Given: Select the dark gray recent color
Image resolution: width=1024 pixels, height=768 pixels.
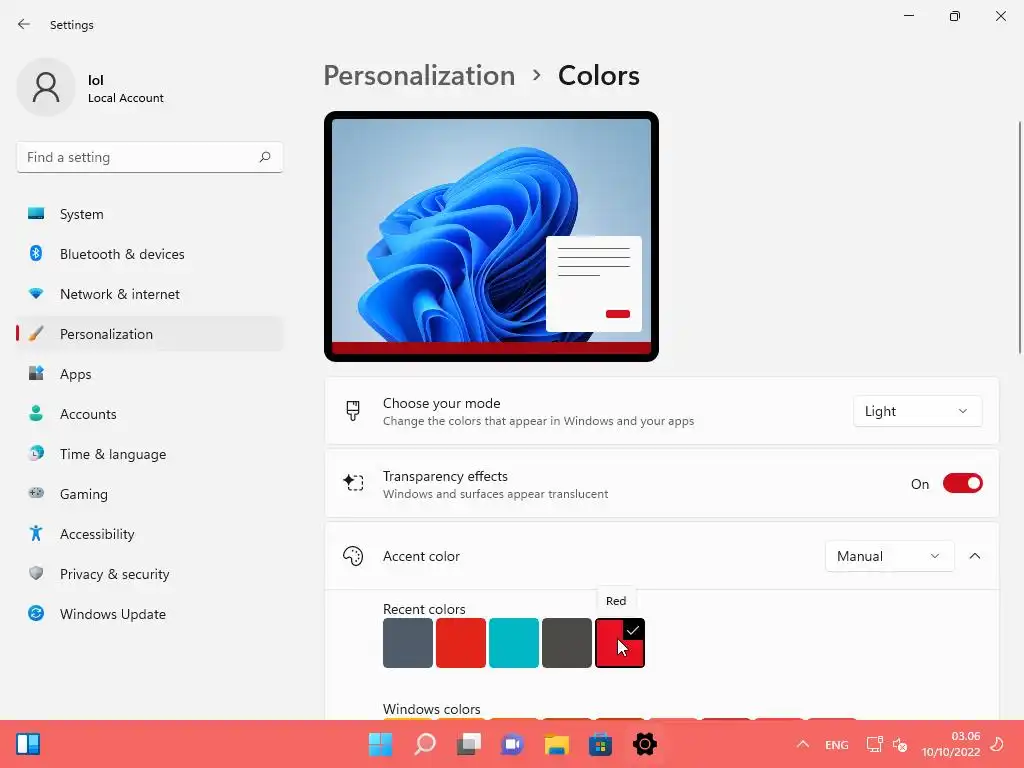Looking at the screenshot, I should 566,643.
